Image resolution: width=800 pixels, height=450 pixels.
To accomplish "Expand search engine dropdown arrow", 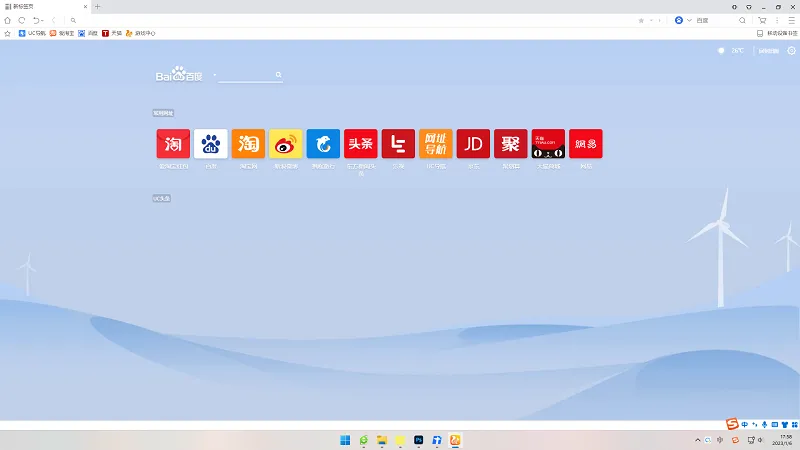I will 689,20.
